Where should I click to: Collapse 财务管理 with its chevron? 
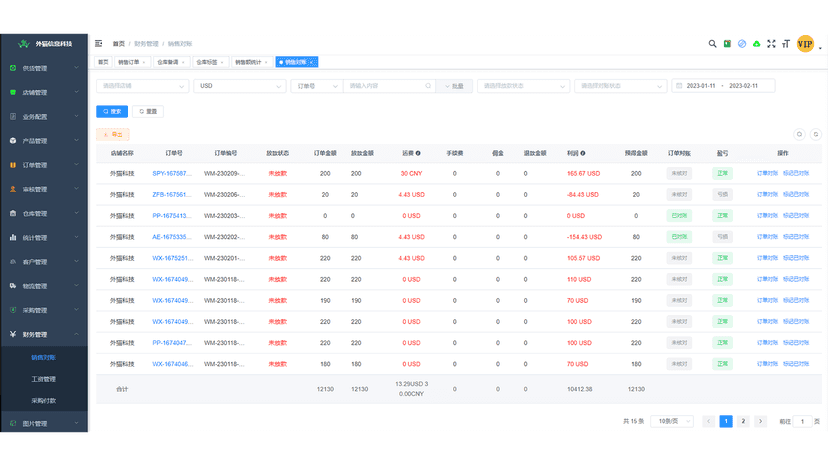pos(76,334)
